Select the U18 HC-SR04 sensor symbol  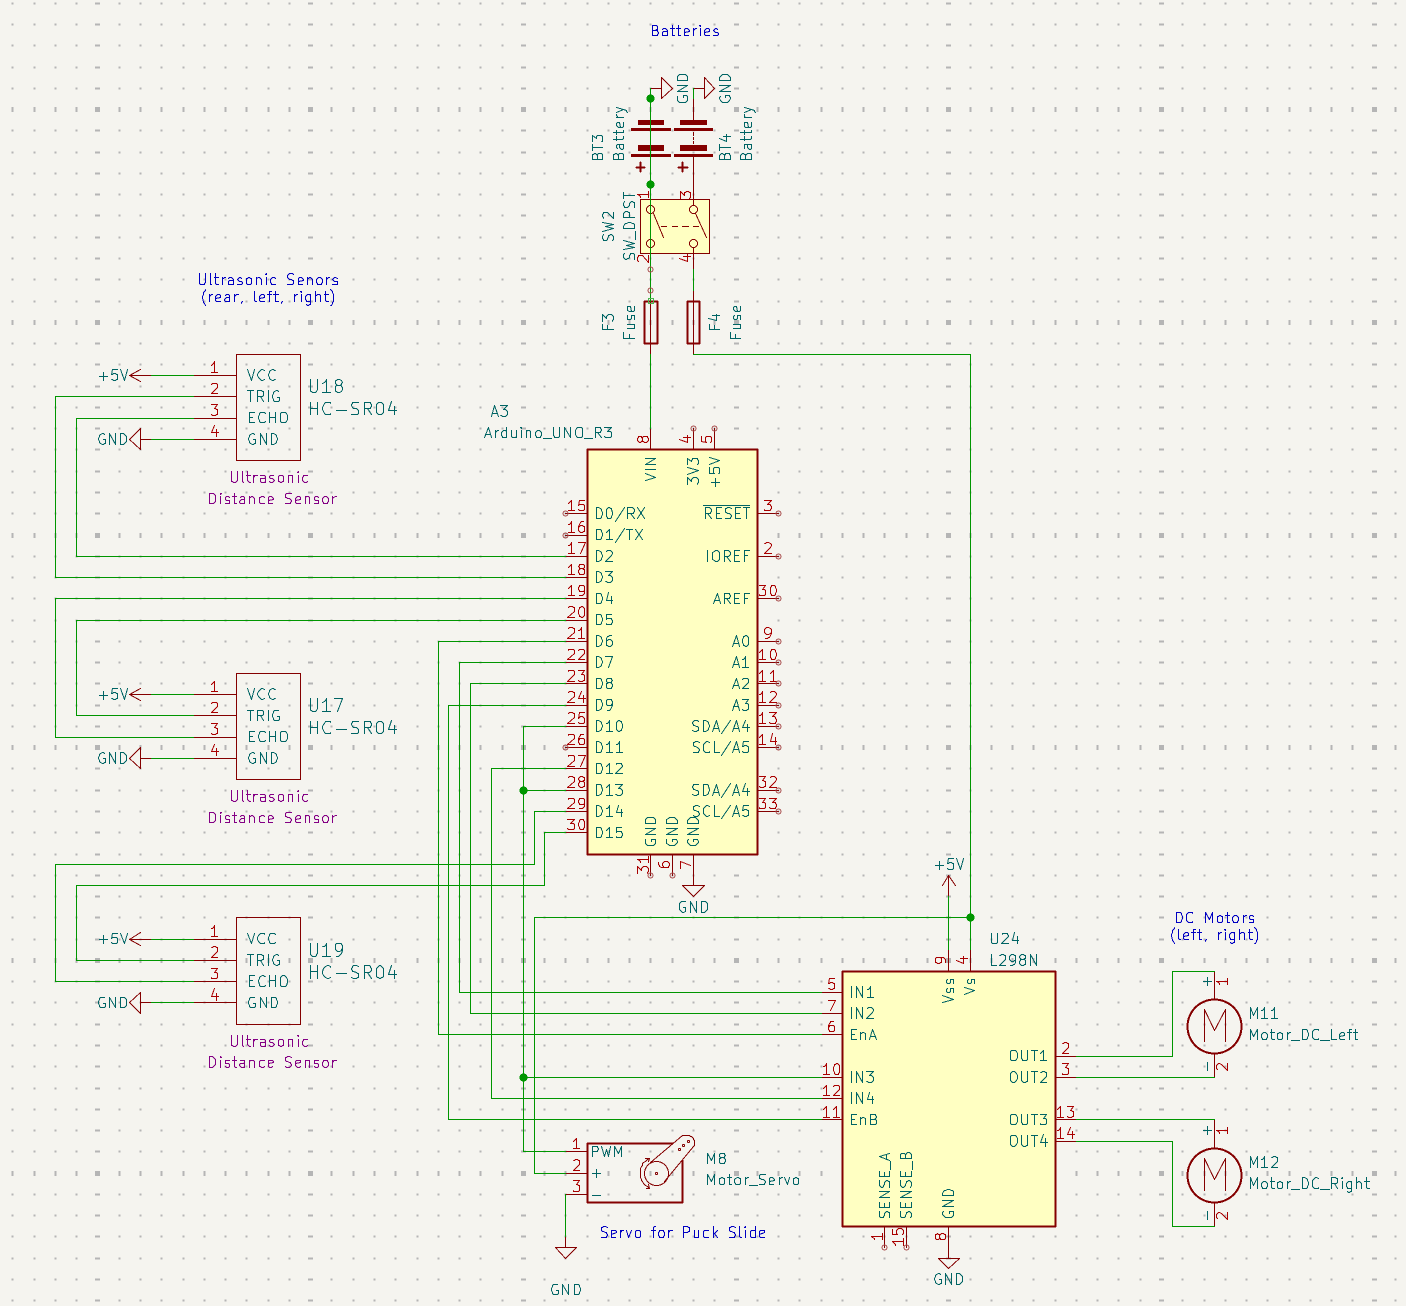[x=267, y=407]
